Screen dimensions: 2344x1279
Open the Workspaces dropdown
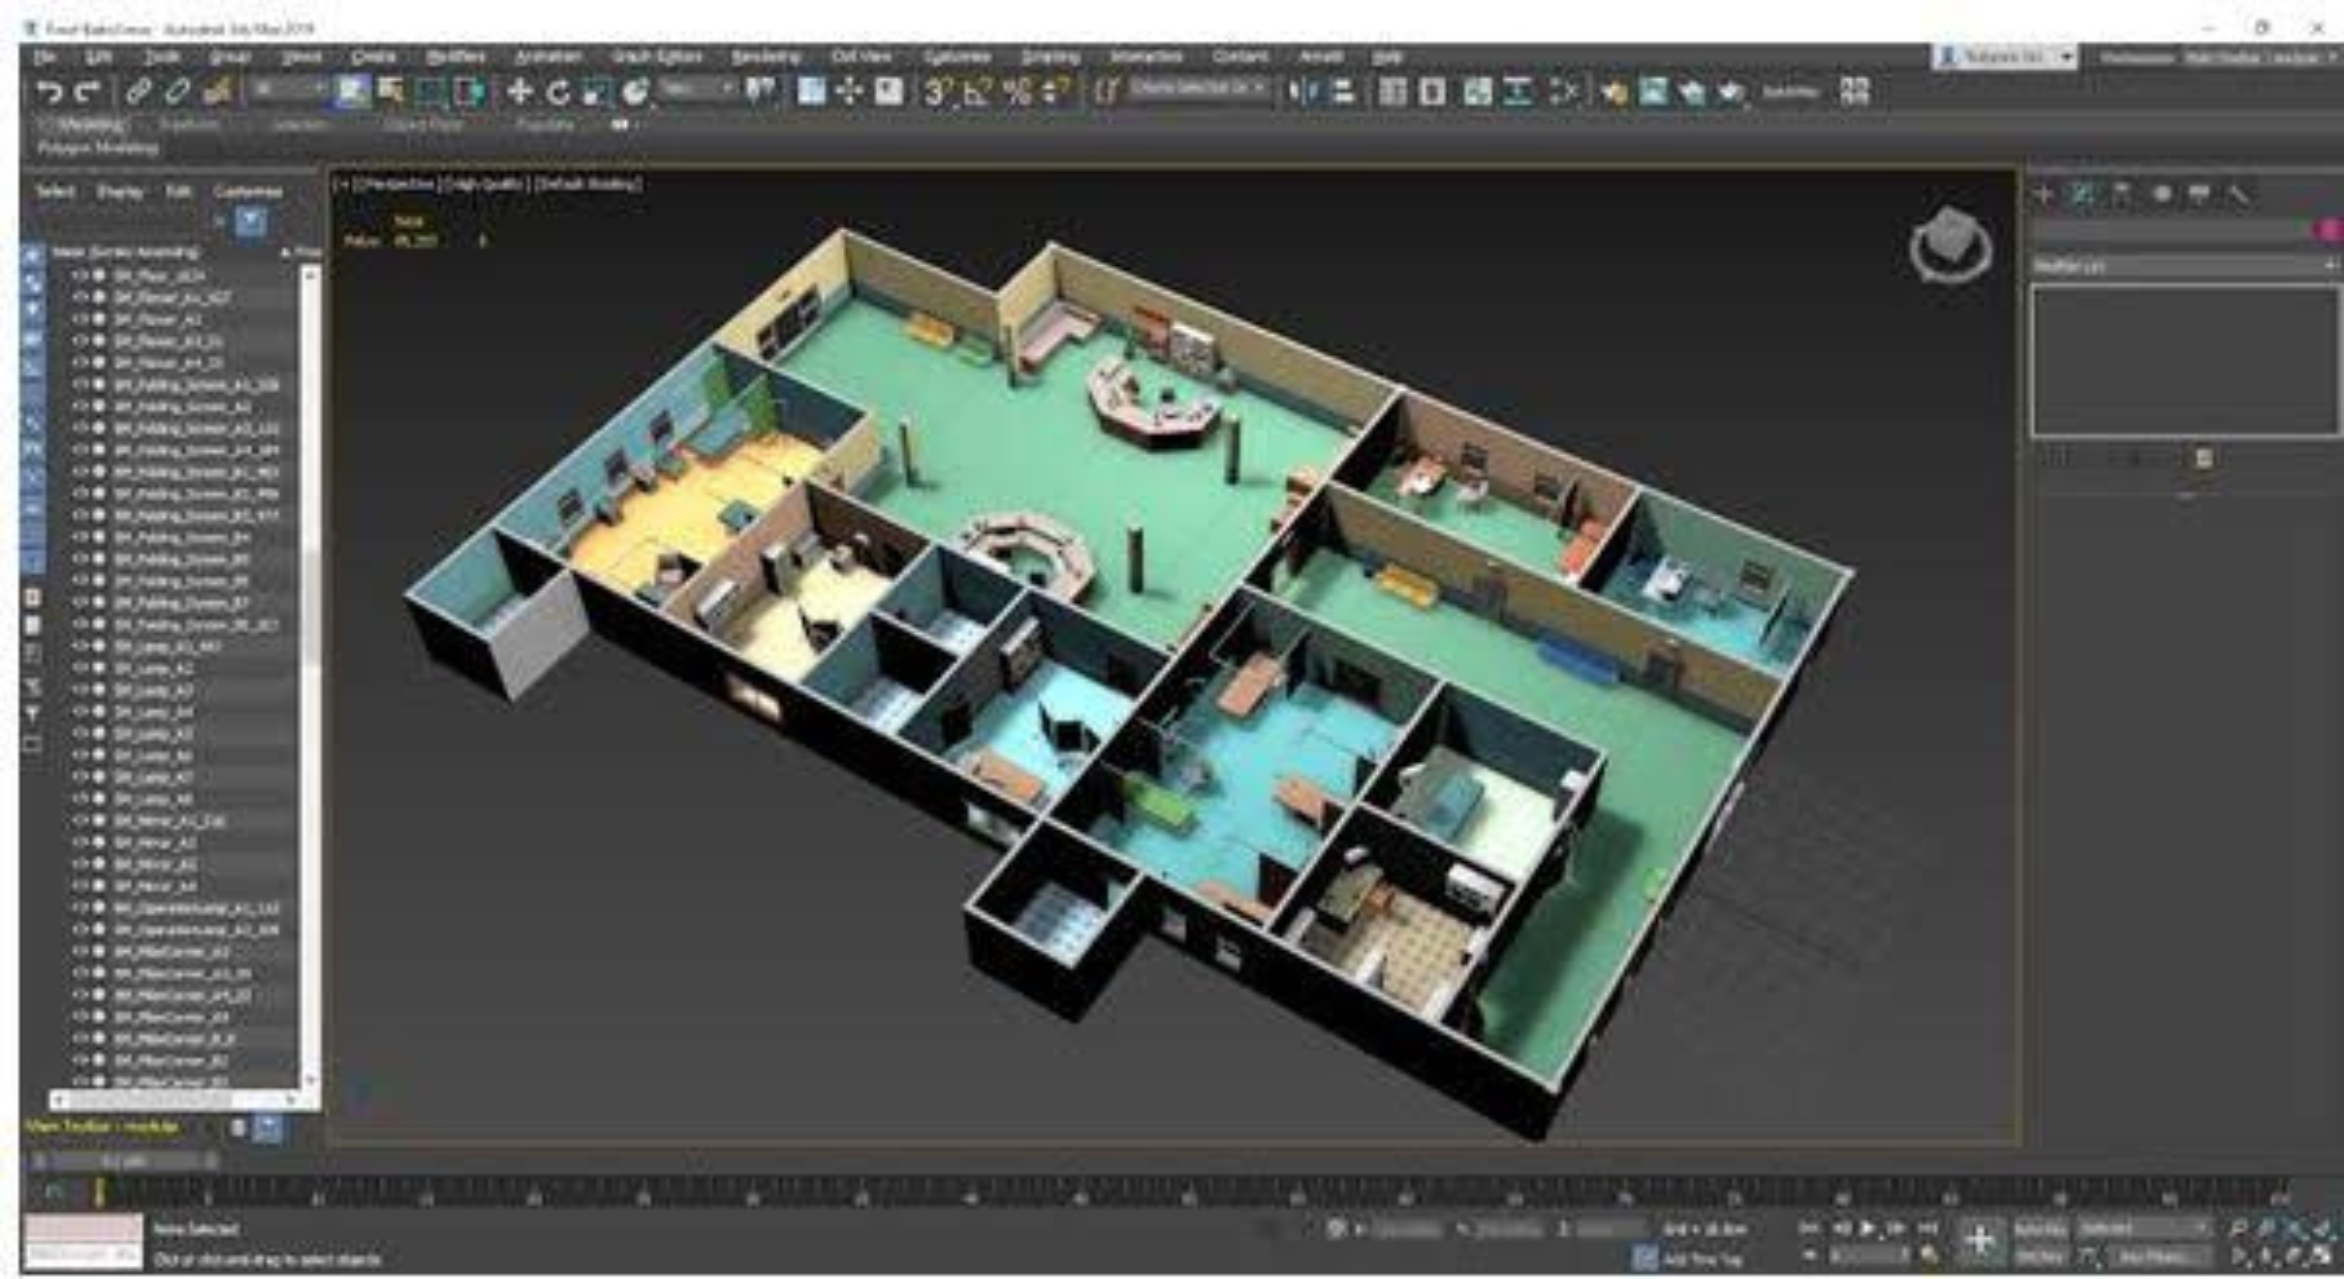point(2260,58)
